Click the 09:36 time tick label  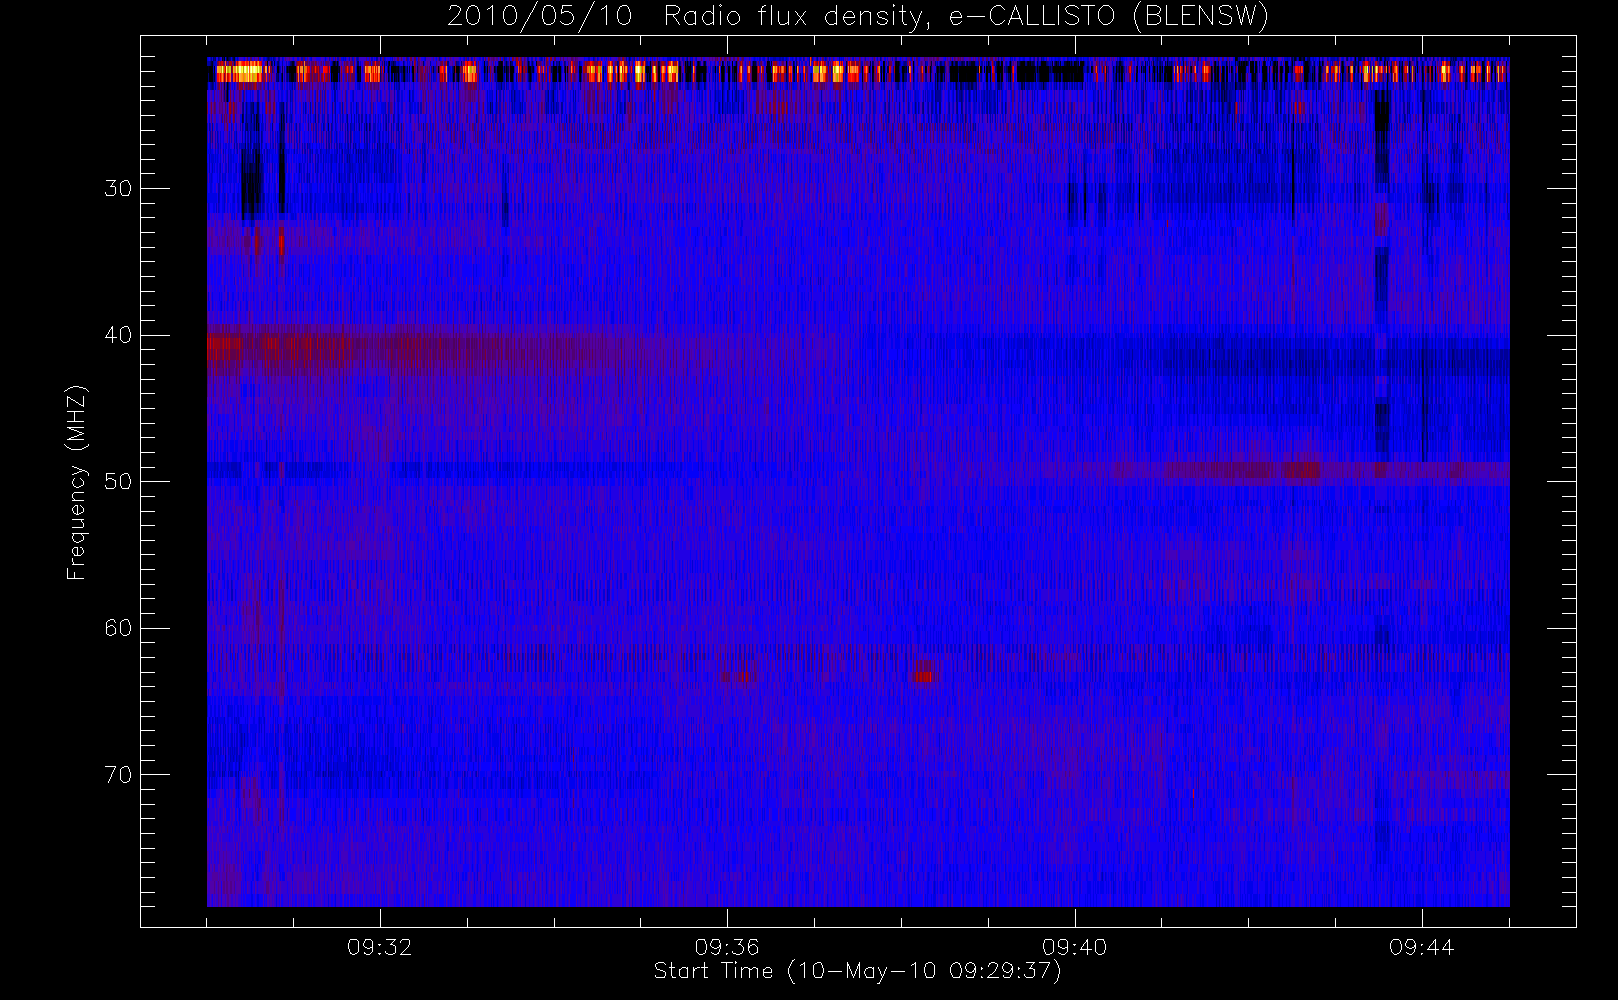[727, 947]
